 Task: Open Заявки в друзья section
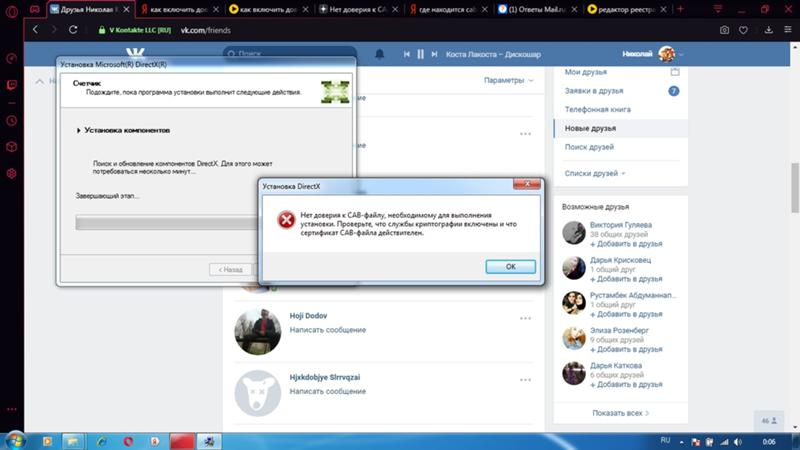tap(594, 91)
